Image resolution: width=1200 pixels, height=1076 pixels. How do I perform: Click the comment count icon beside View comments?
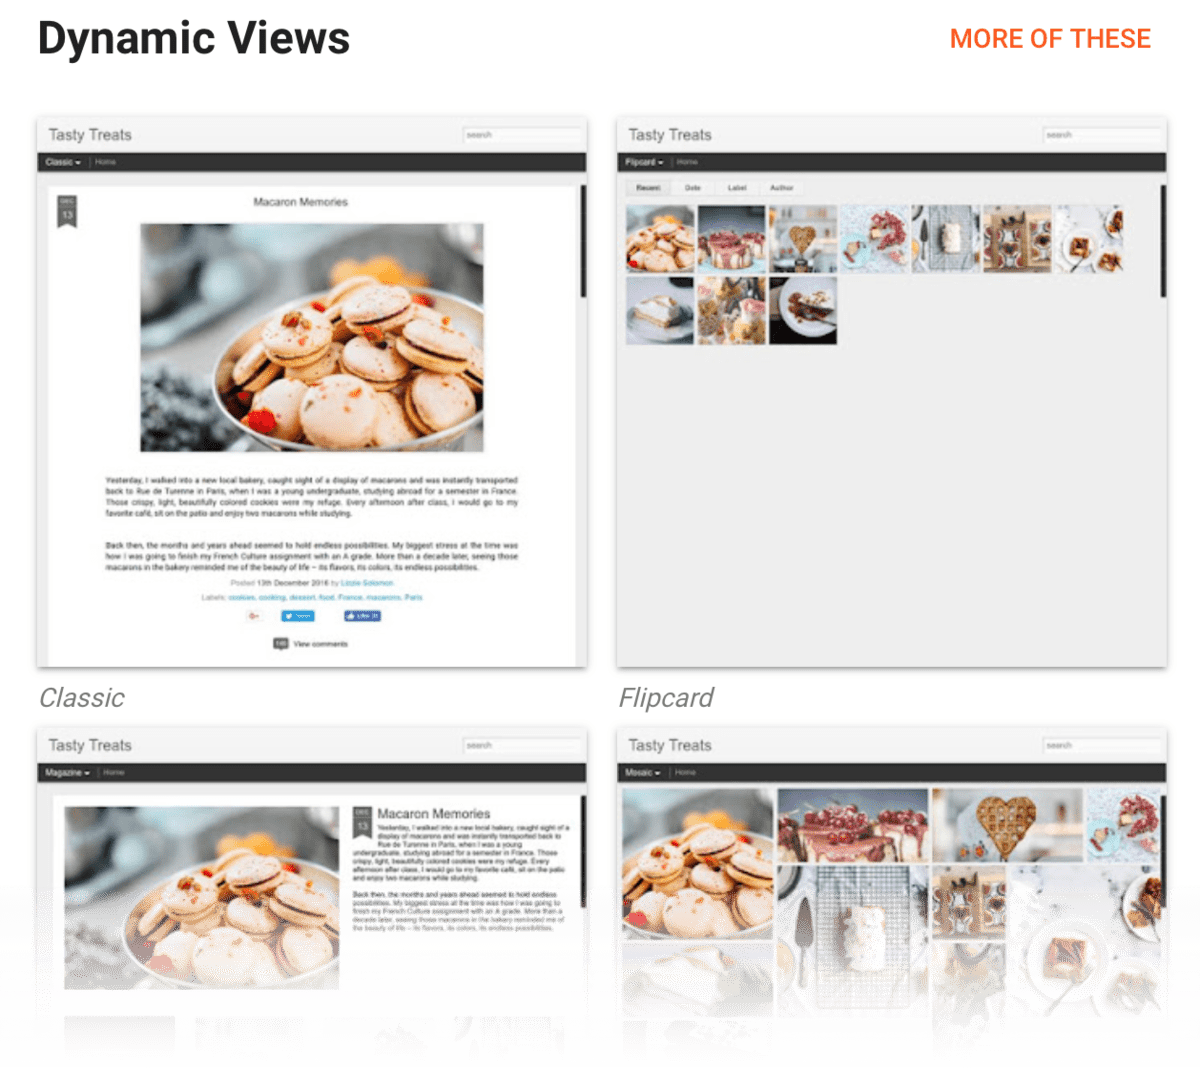tap(281, 644)
